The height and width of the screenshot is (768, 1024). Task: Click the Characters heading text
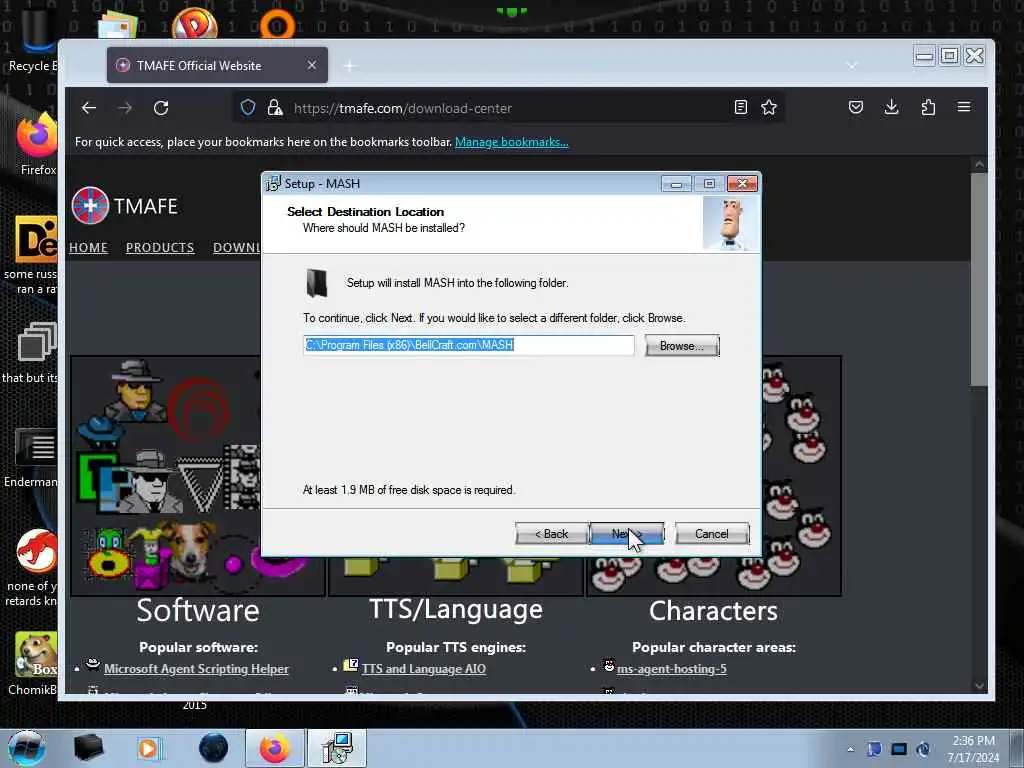(714, 611)
